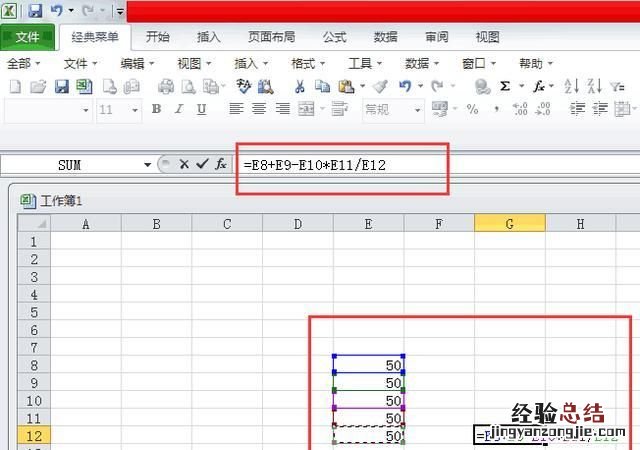Switch to the 公式 ribbon tab
640x450 pixels.
(334, 37)
